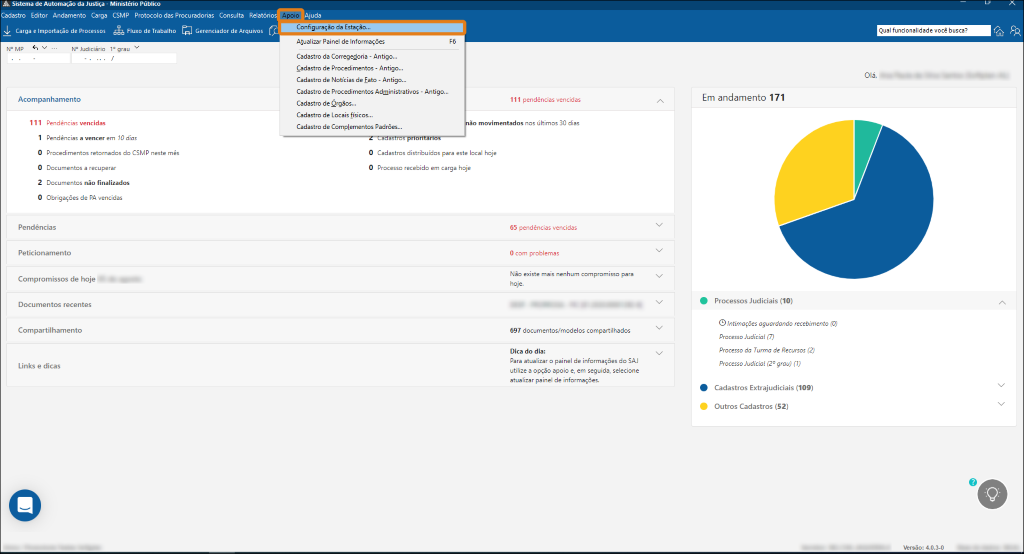Screen dimensions: 1024x554
Task: Open the Protocolo das Procuradorias menu
Action: pos(174,15)
